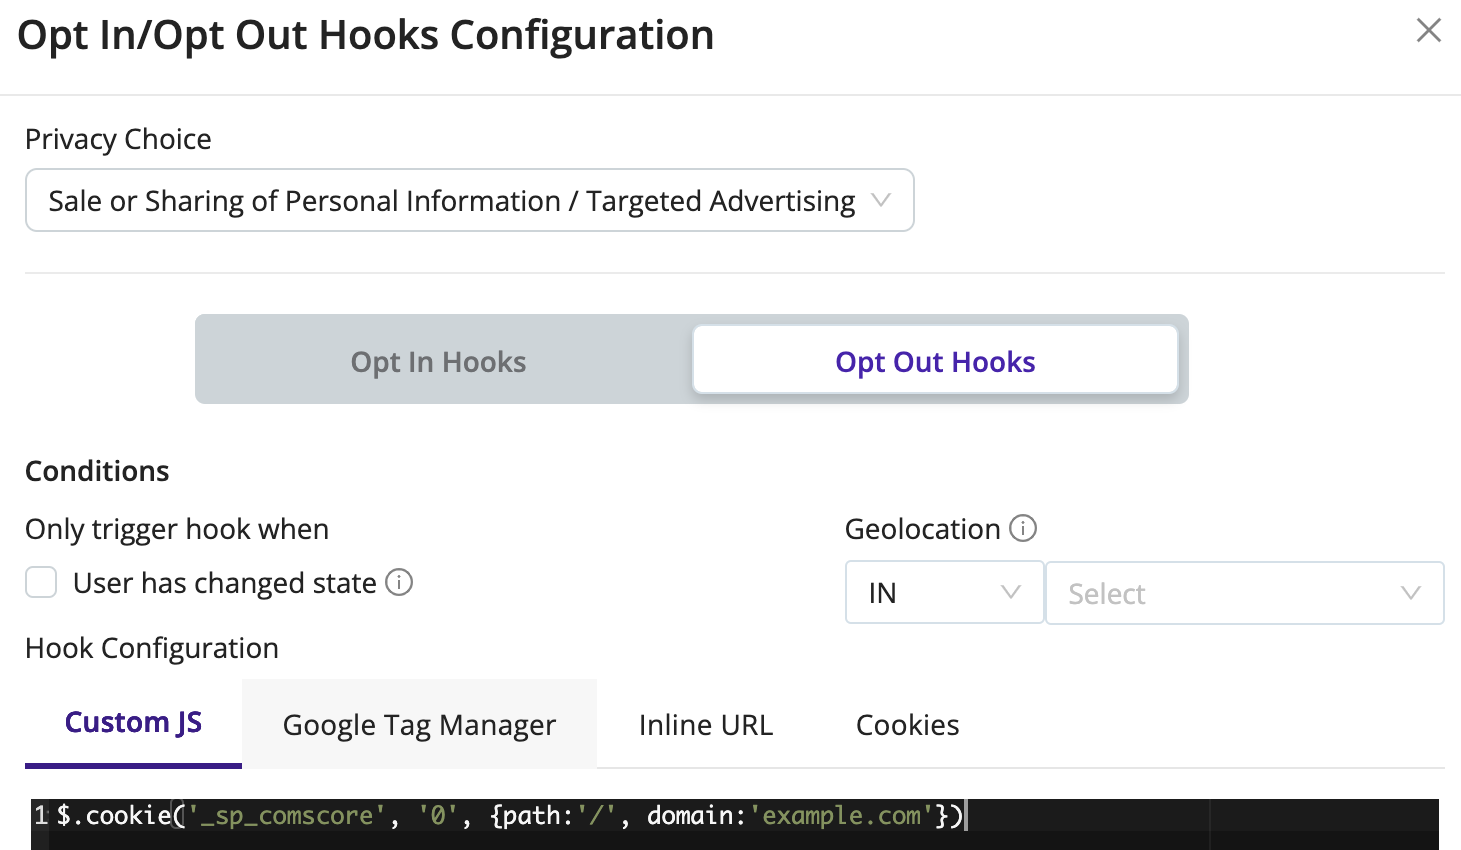Go to the Inline URL tab
The height and width of the screenshot is (850, 1461).
705,725
